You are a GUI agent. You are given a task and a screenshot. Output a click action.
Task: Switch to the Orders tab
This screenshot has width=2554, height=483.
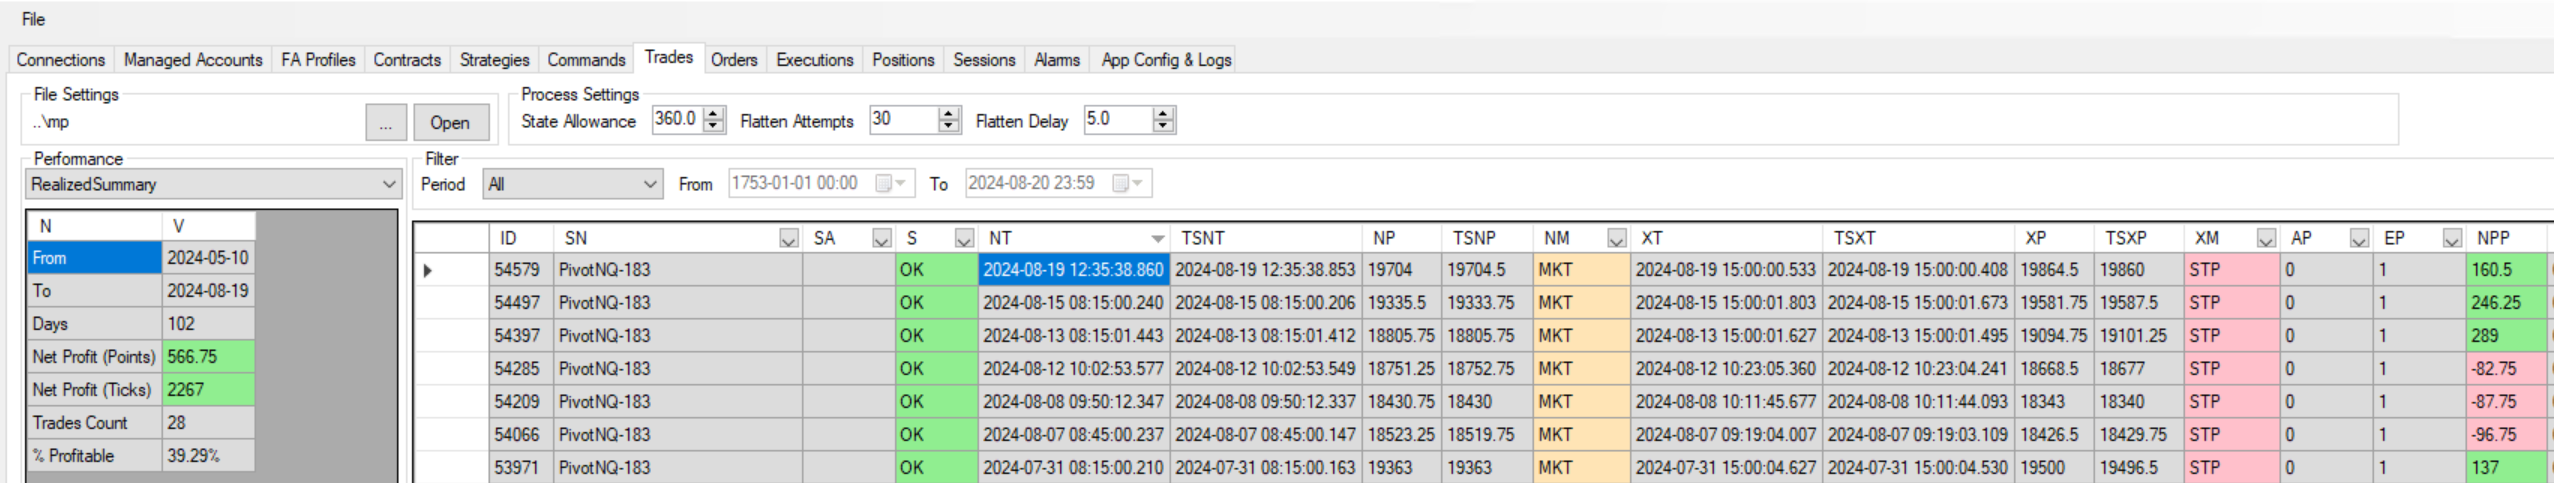point(734,60)
